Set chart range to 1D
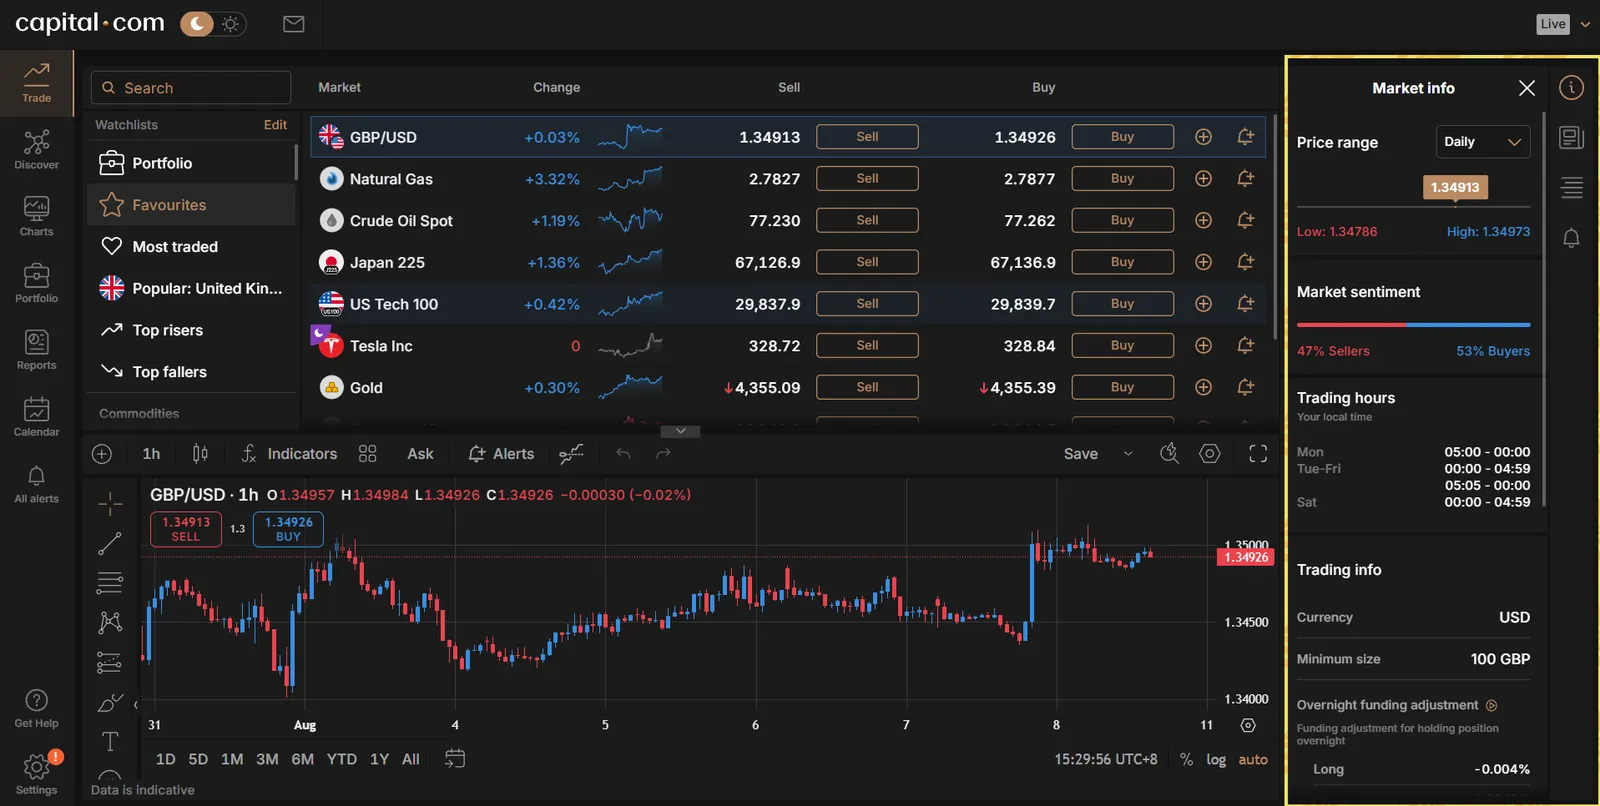The width and height of the screenshot is (1600, 806). [x=166, y=759]
